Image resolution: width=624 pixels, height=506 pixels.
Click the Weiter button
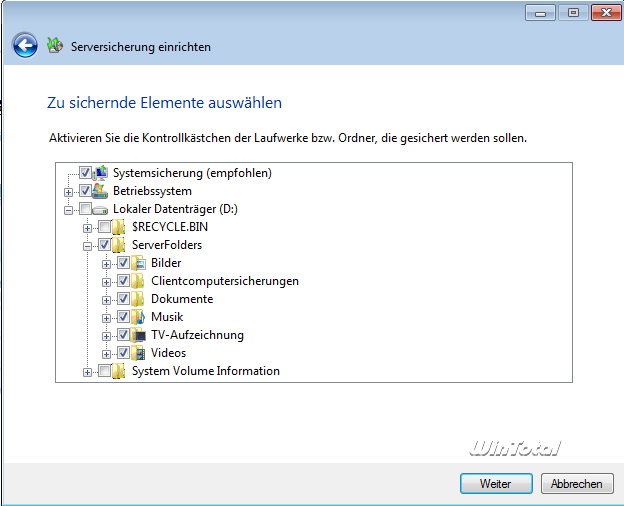(x=495, y=483)
